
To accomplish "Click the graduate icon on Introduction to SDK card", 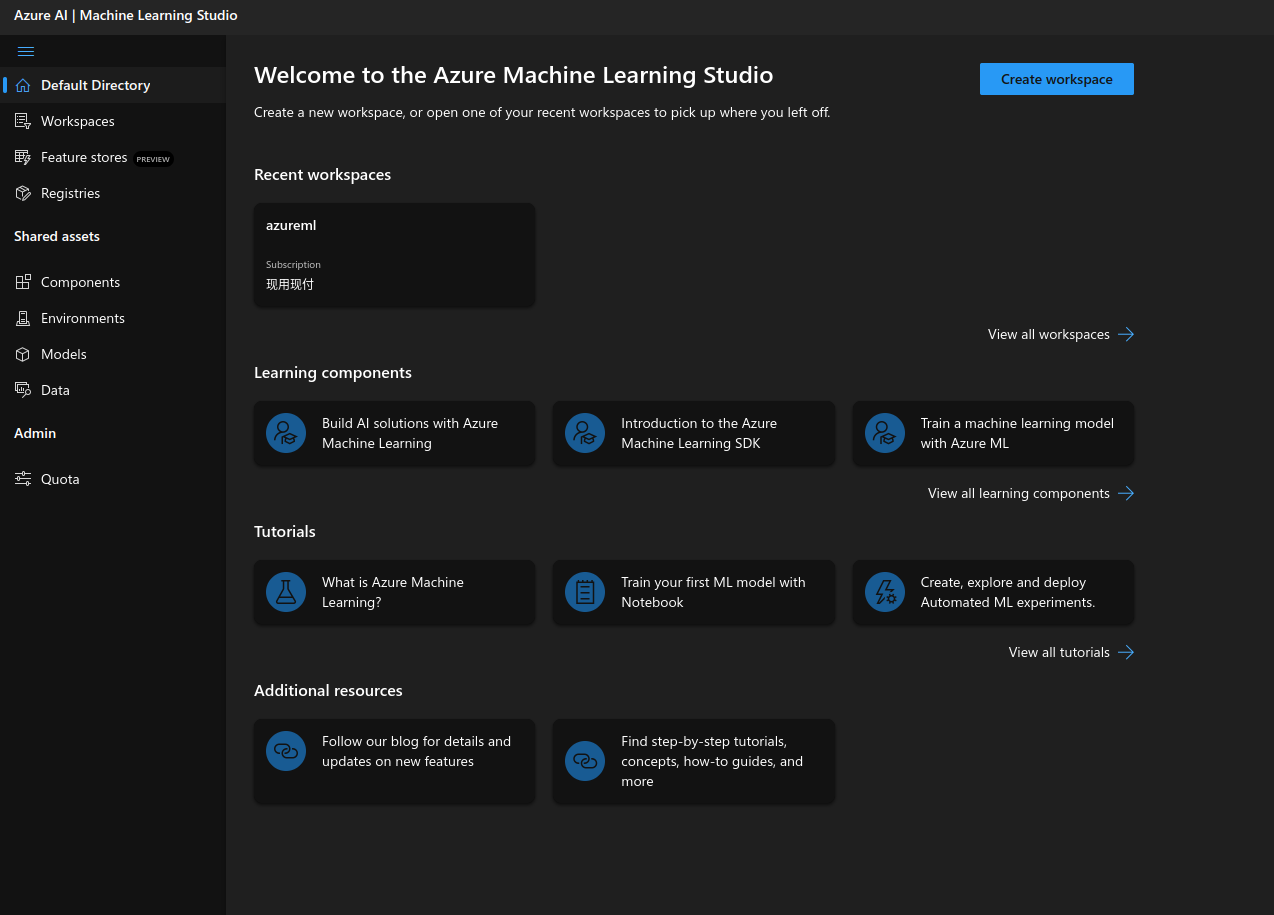I will [585, 433].
